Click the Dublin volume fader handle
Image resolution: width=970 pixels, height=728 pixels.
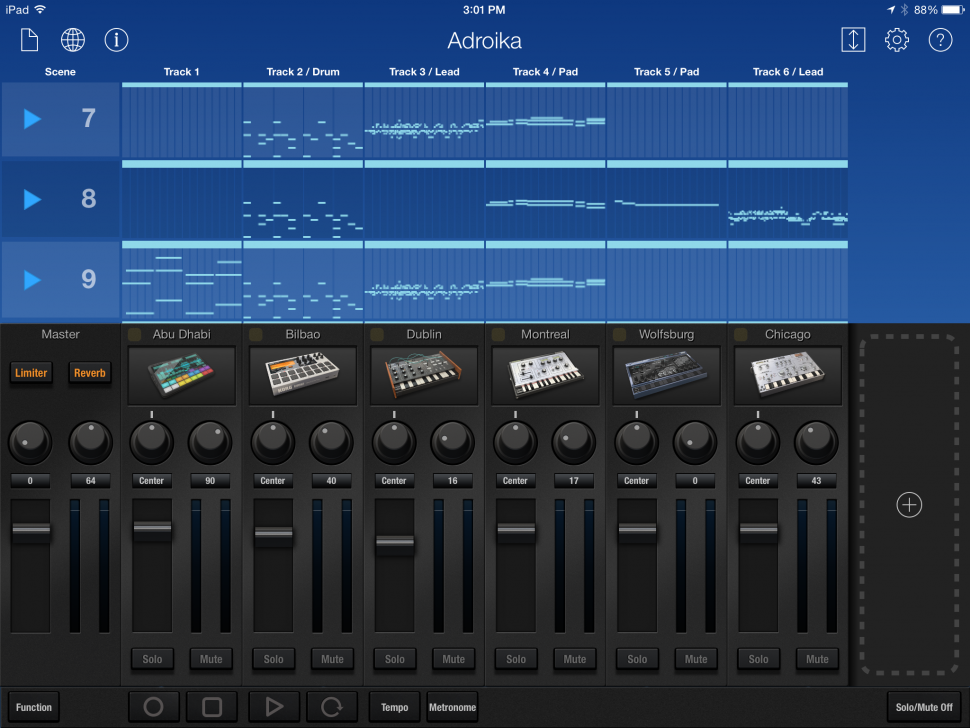[395, 542]
